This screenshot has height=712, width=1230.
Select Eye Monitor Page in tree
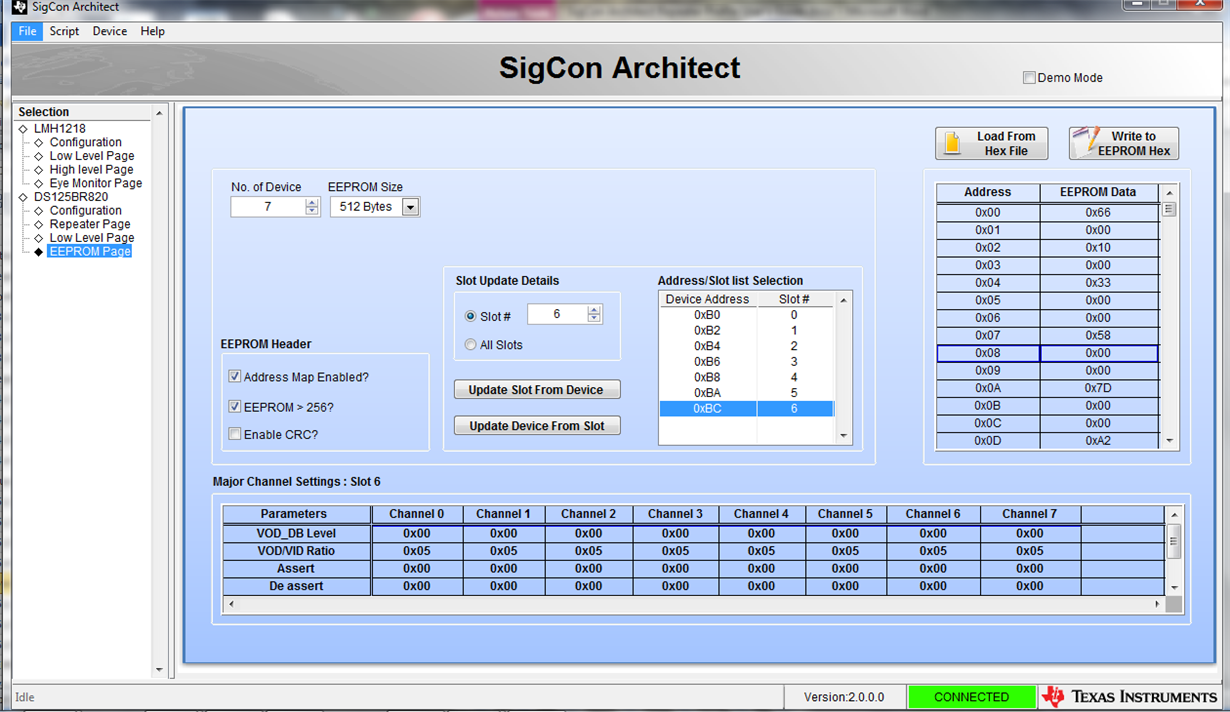[95, 183]
